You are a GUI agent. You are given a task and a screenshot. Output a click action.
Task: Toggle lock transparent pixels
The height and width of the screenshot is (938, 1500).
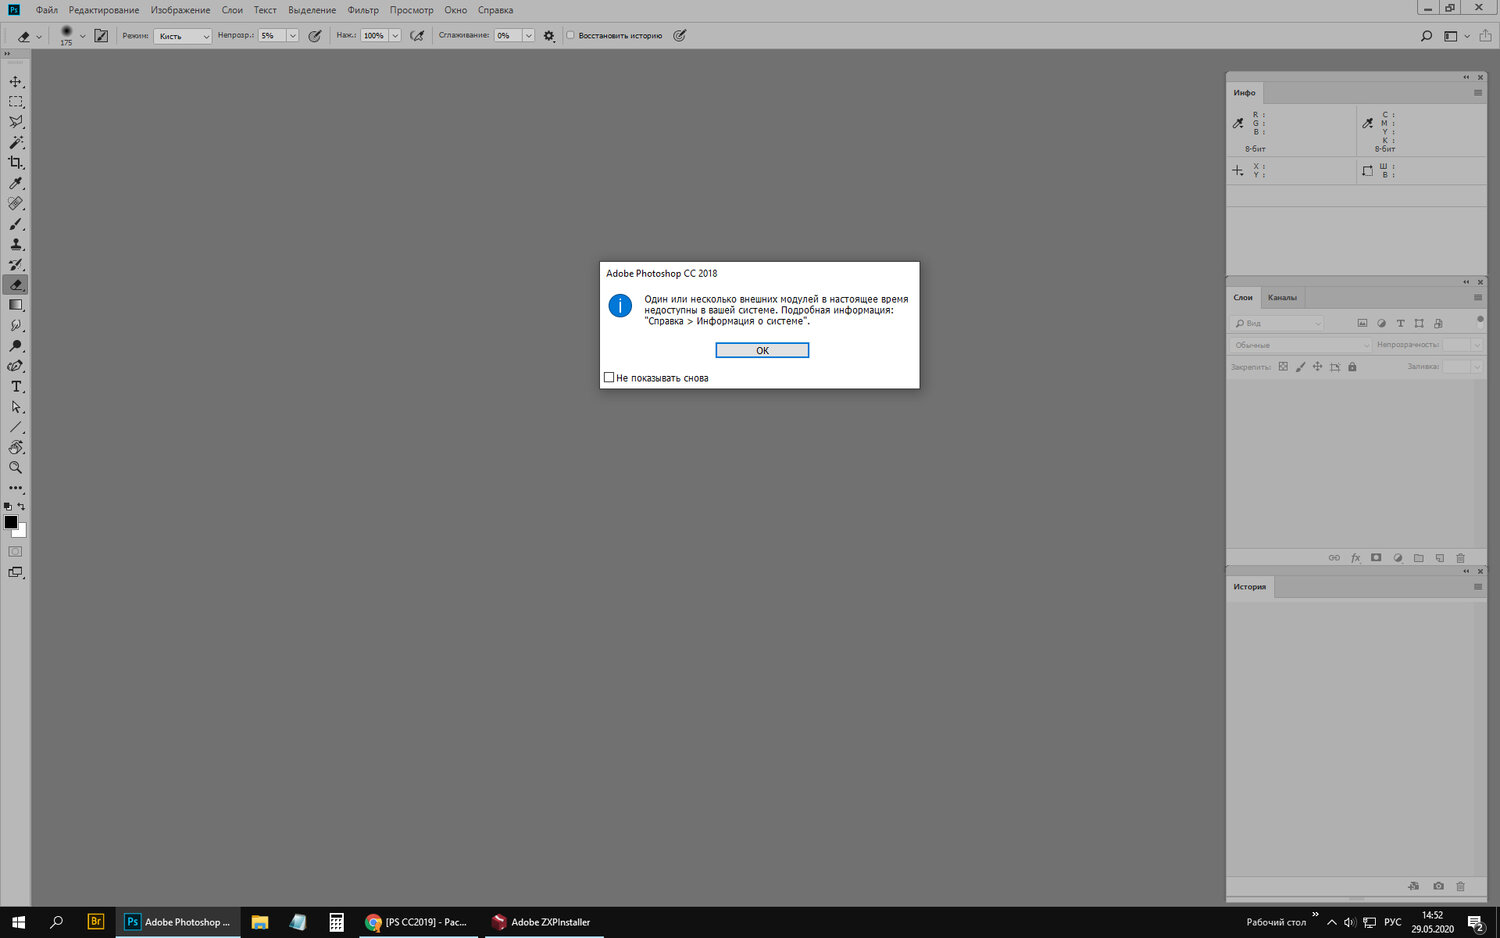[x=1283, y=367]
